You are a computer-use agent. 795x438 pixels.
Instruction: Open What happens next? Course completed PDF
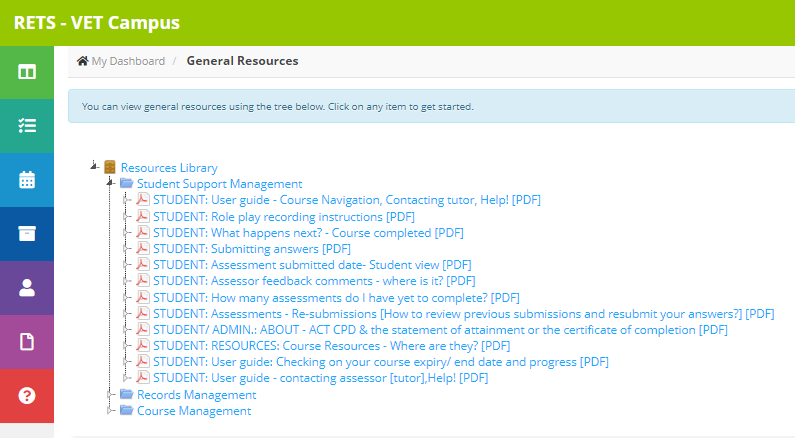(x=308, y=233)
